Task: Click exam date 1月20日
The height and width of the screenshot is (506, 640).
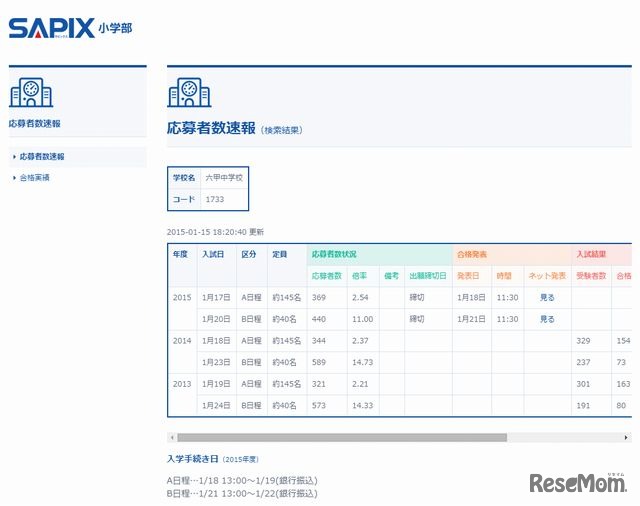Action: coord(216,319)
